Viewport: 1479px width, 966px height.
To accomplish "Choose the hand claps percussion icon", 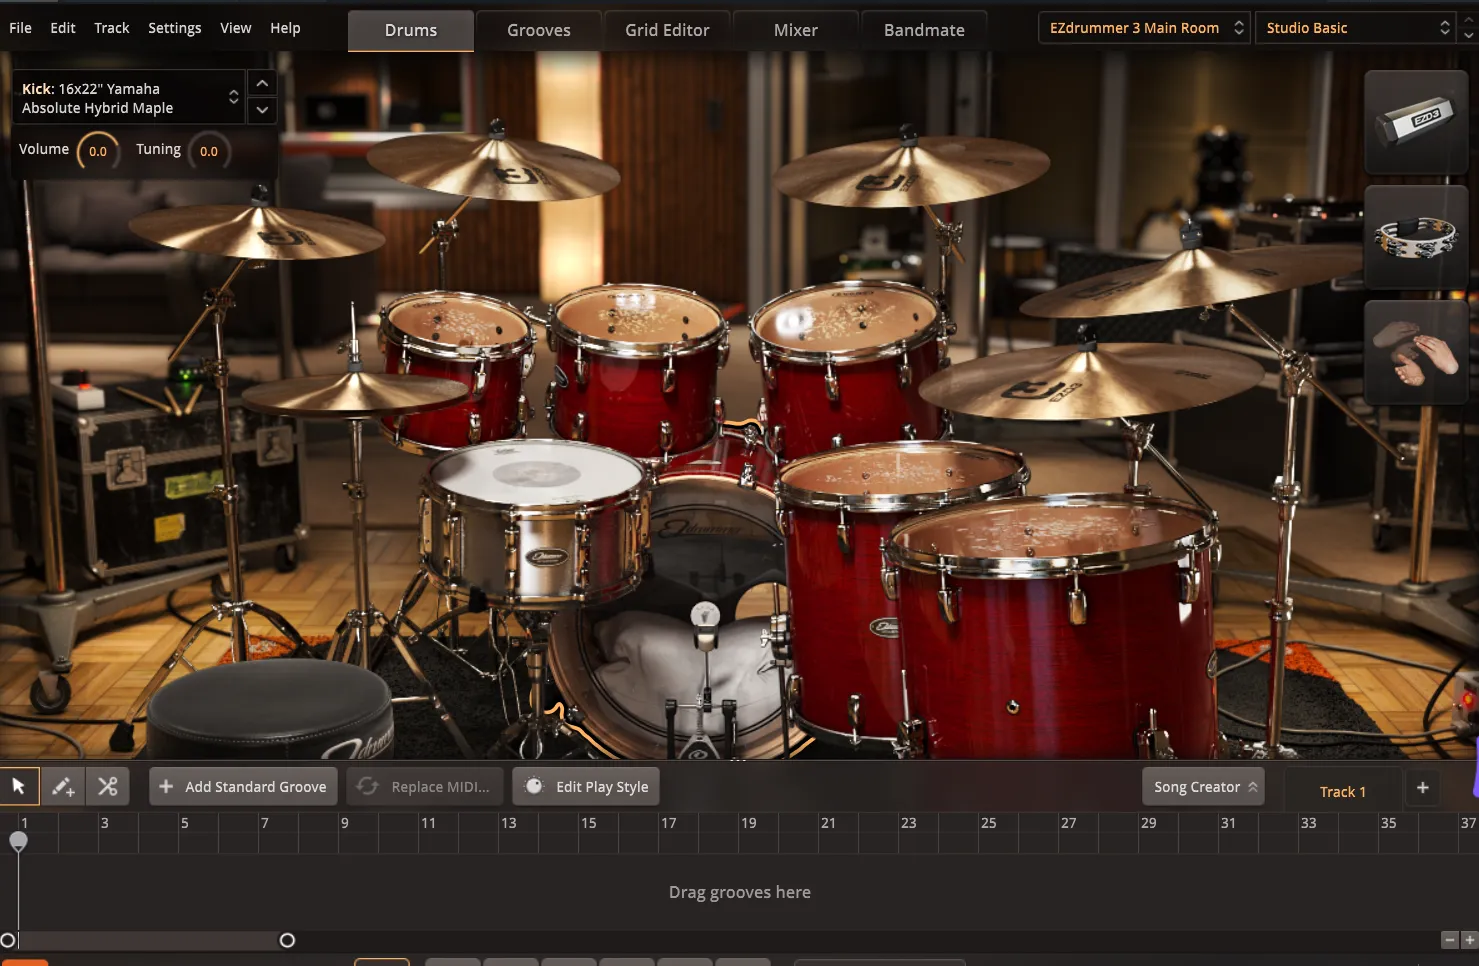I will pyautogui.click(x=1416, y=351).
